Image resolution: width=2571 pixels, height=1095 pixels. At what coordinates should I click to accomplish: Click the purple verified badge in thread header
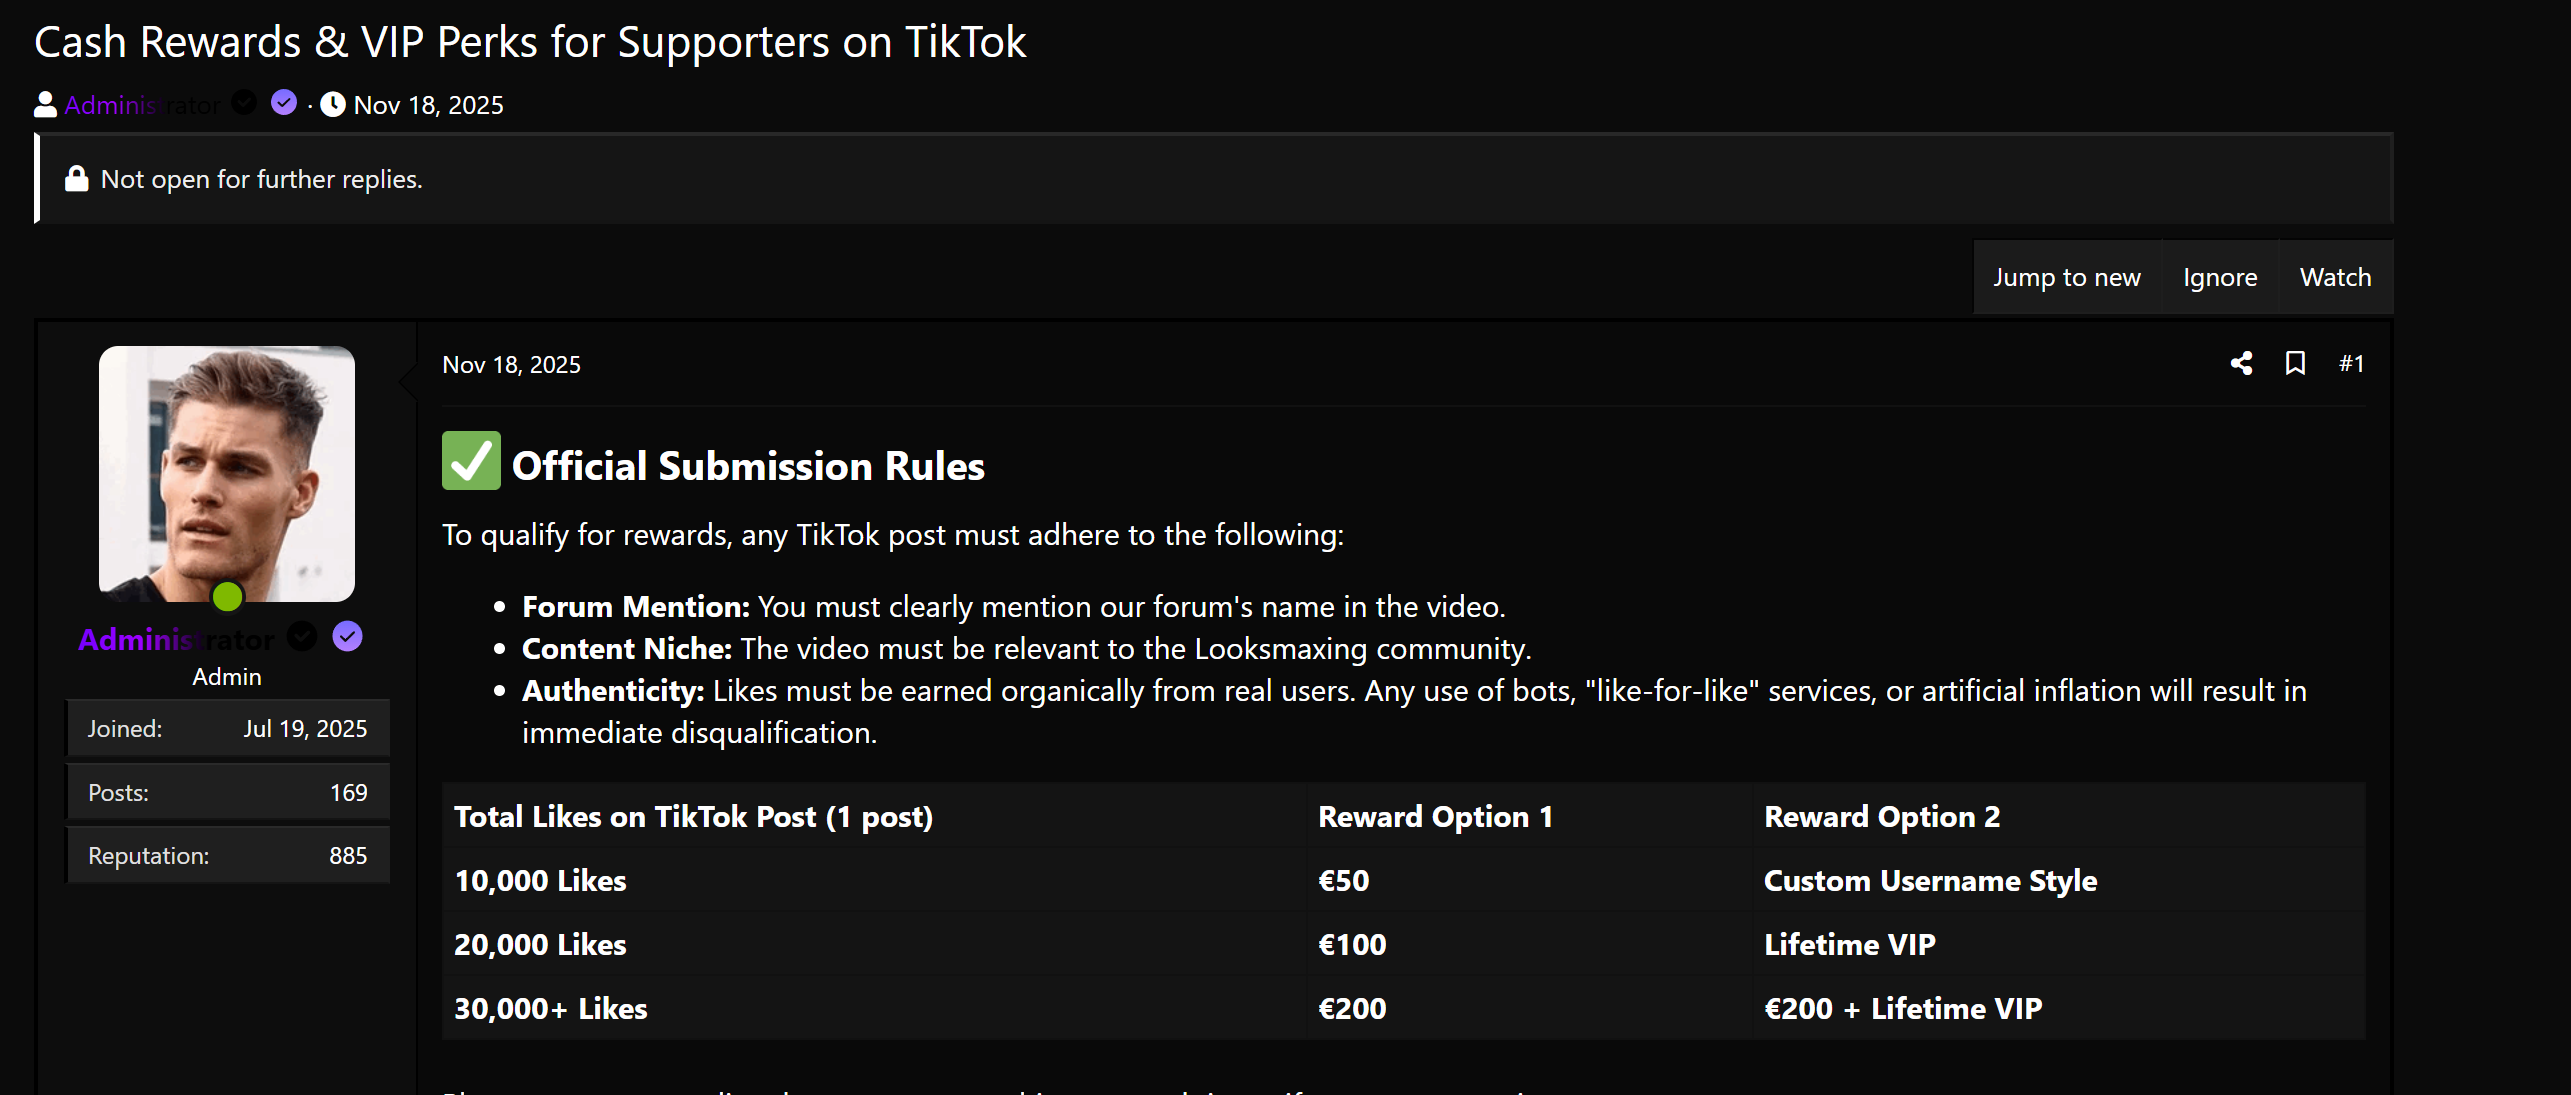click(x=284, y=103)
